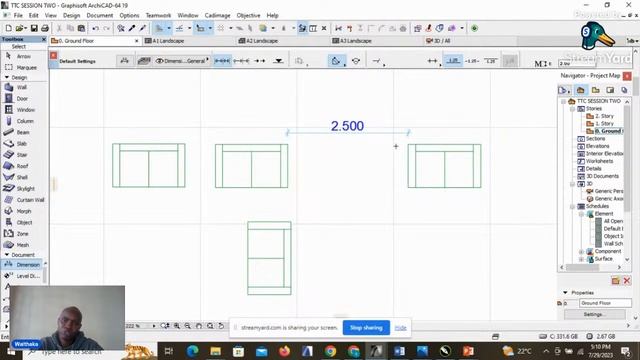Switch to the 3D / All tab
640x360 pixels.
[442, 41]
